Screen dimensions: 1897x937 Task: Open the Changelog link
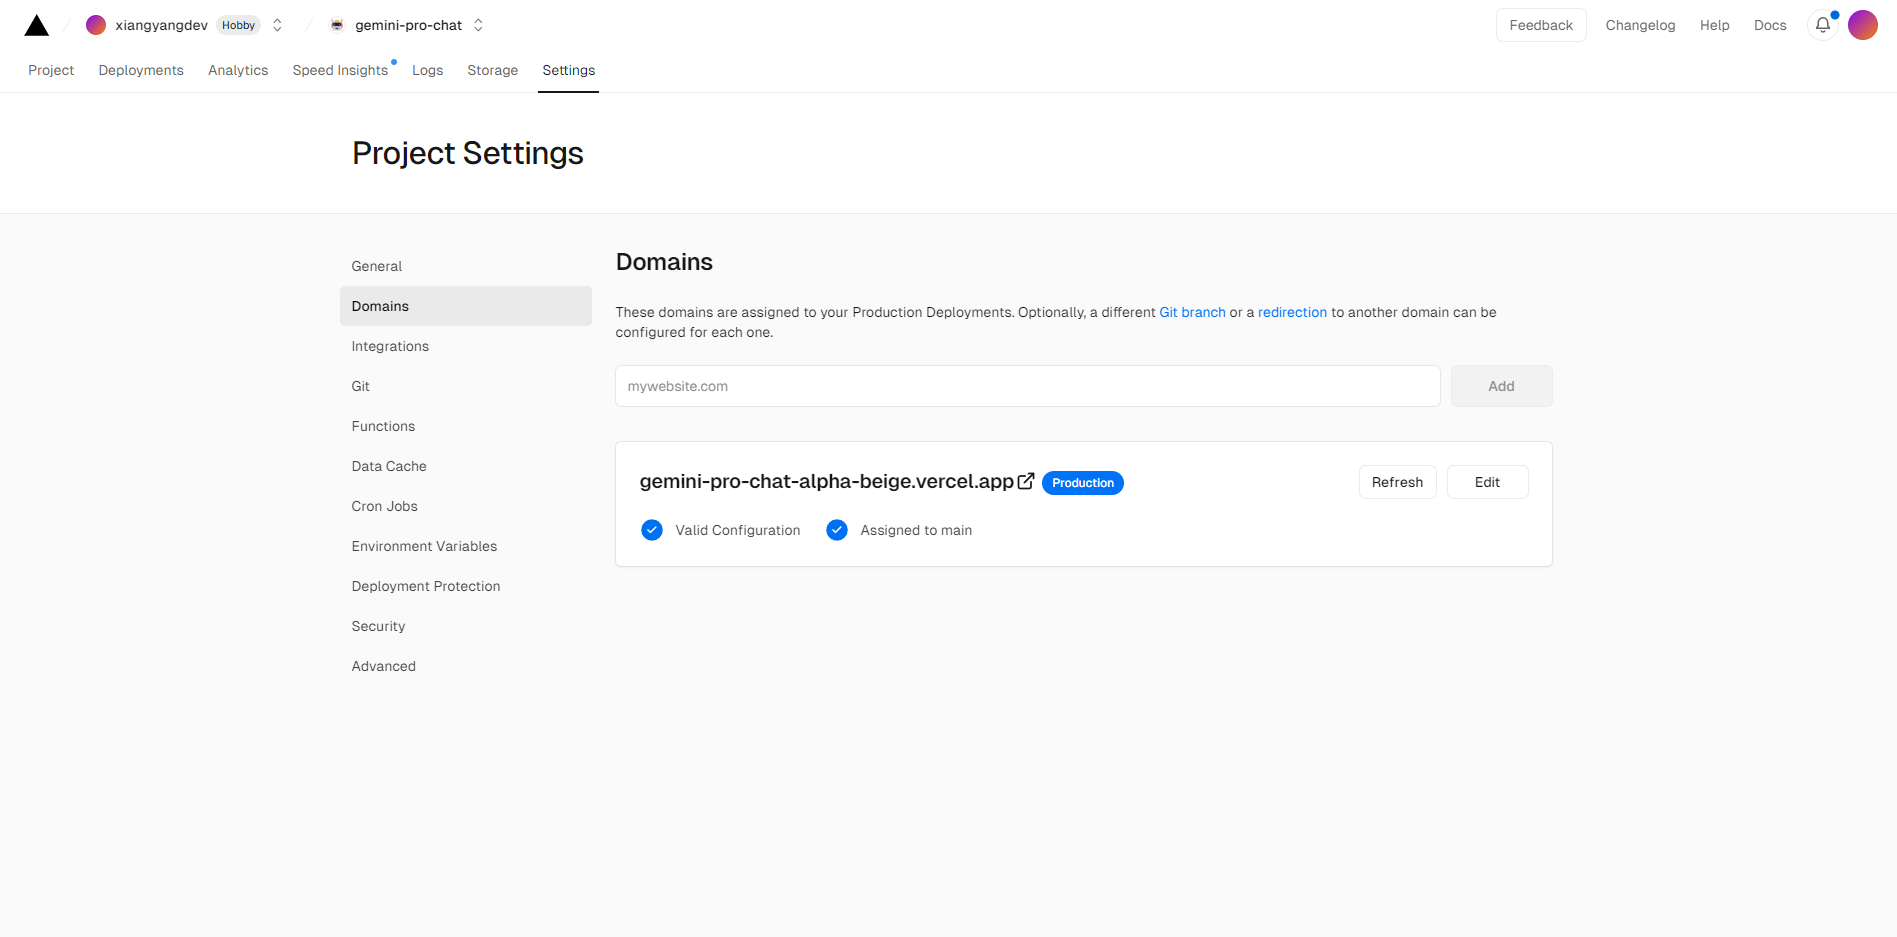[x=1640, y=25]
